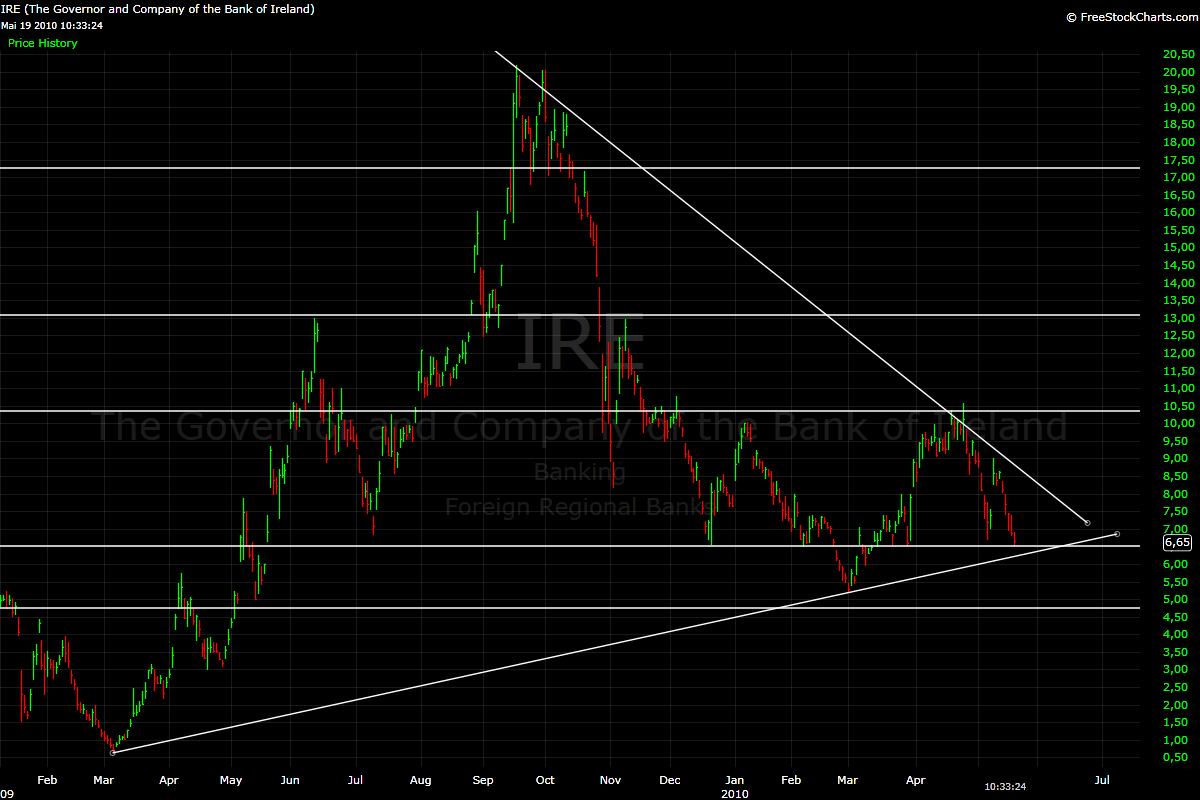
Task: Click the 16,00 price axis label
Action: 1177,212
